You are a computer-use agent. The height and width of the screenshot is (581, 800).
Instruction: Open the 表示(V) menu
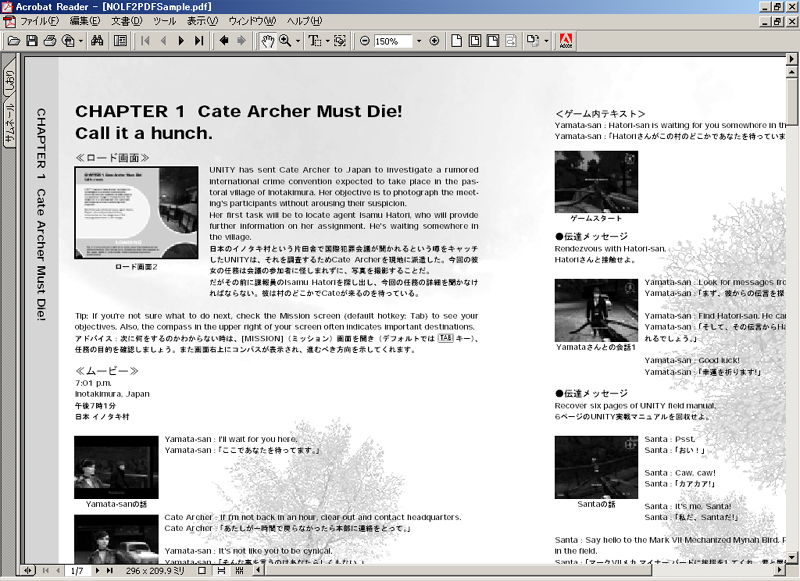click(202, 21)
